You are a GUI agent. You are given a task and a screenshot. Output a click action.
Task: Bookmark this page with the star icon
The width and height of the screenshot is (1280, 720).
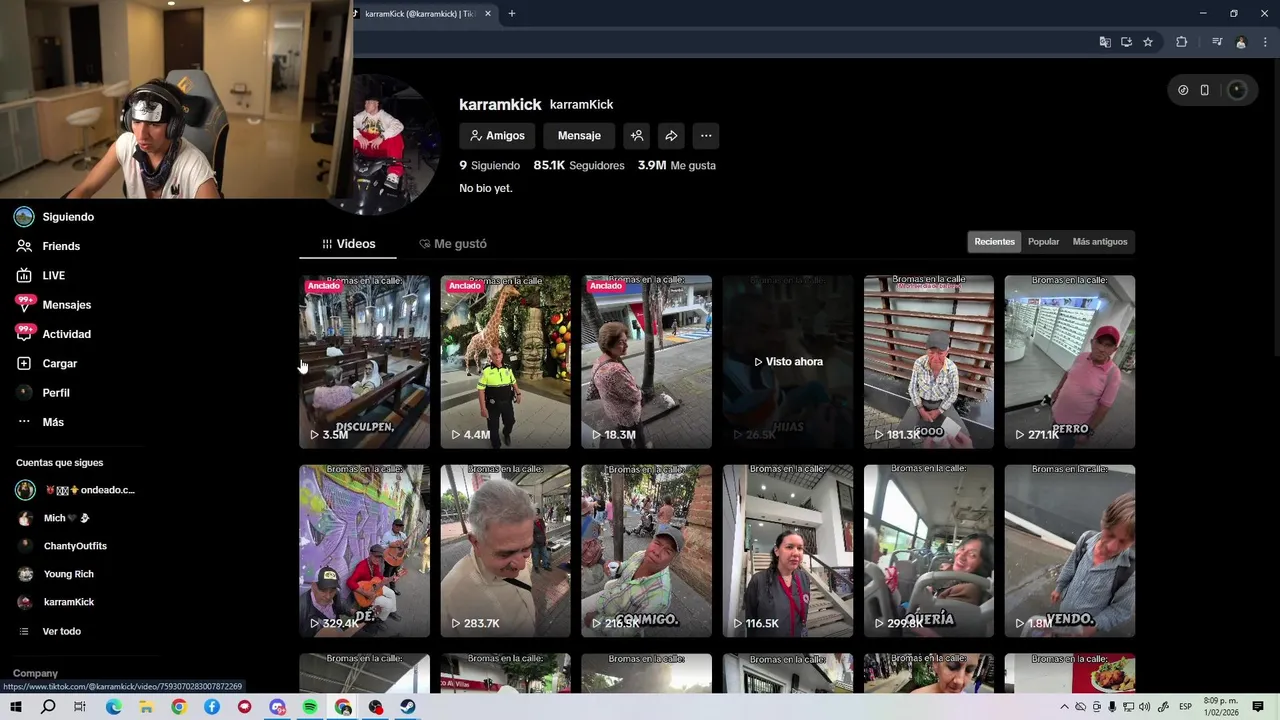[1148, 42]
